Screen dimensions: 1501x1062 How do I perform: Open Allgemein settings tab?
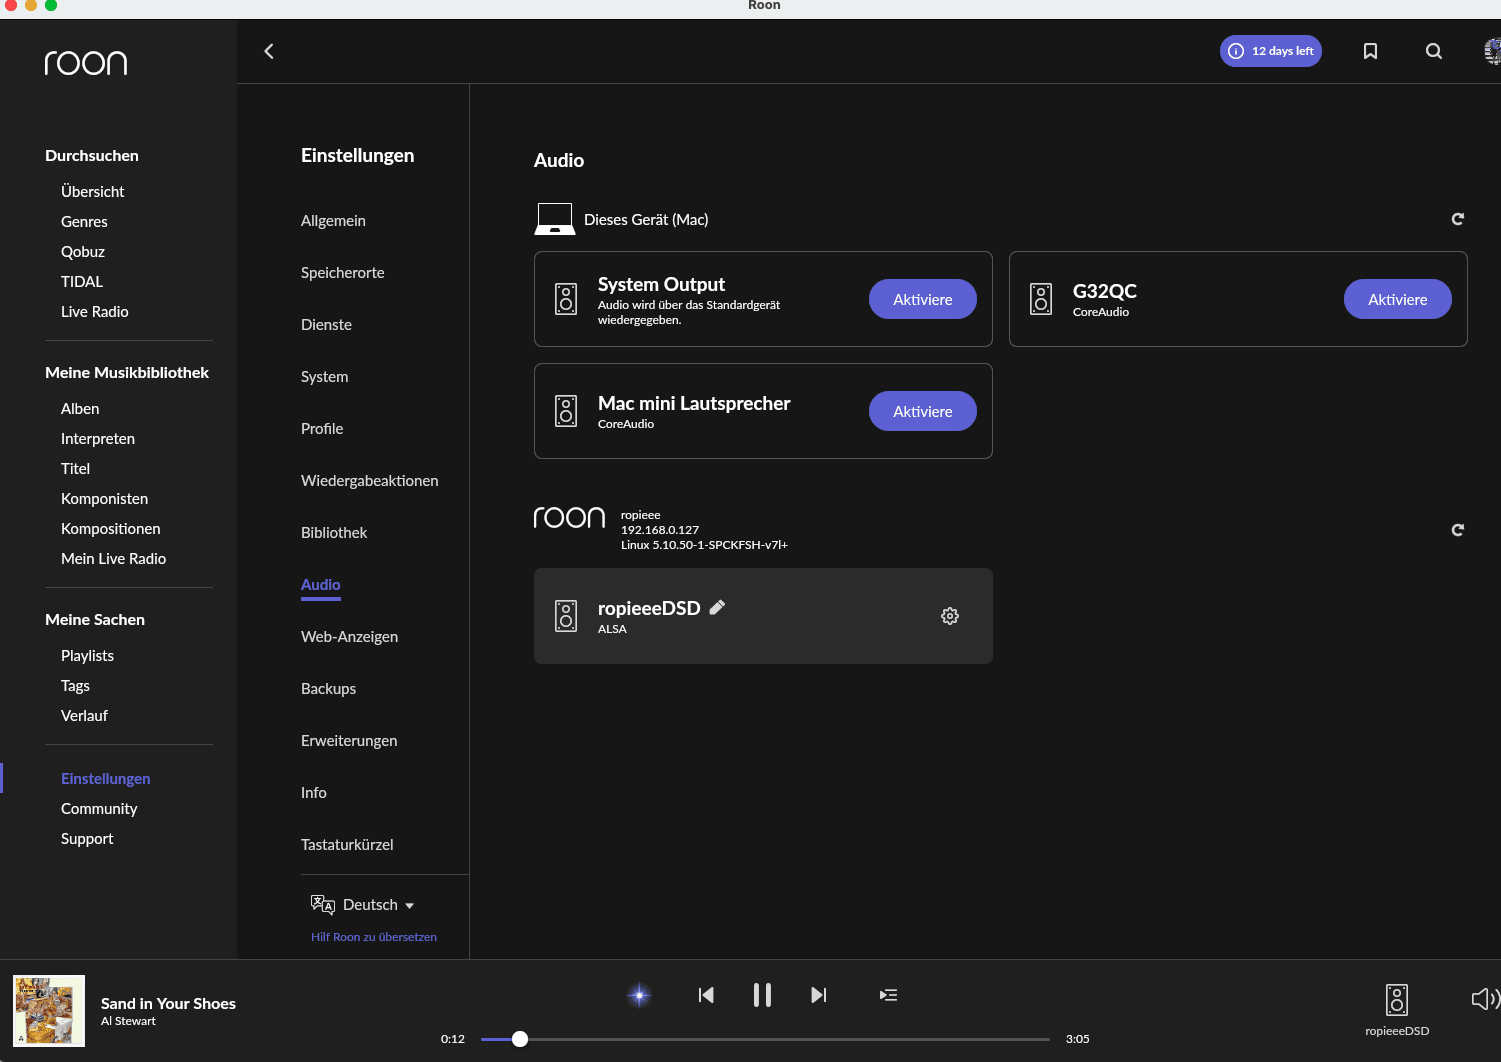(333, 221)
